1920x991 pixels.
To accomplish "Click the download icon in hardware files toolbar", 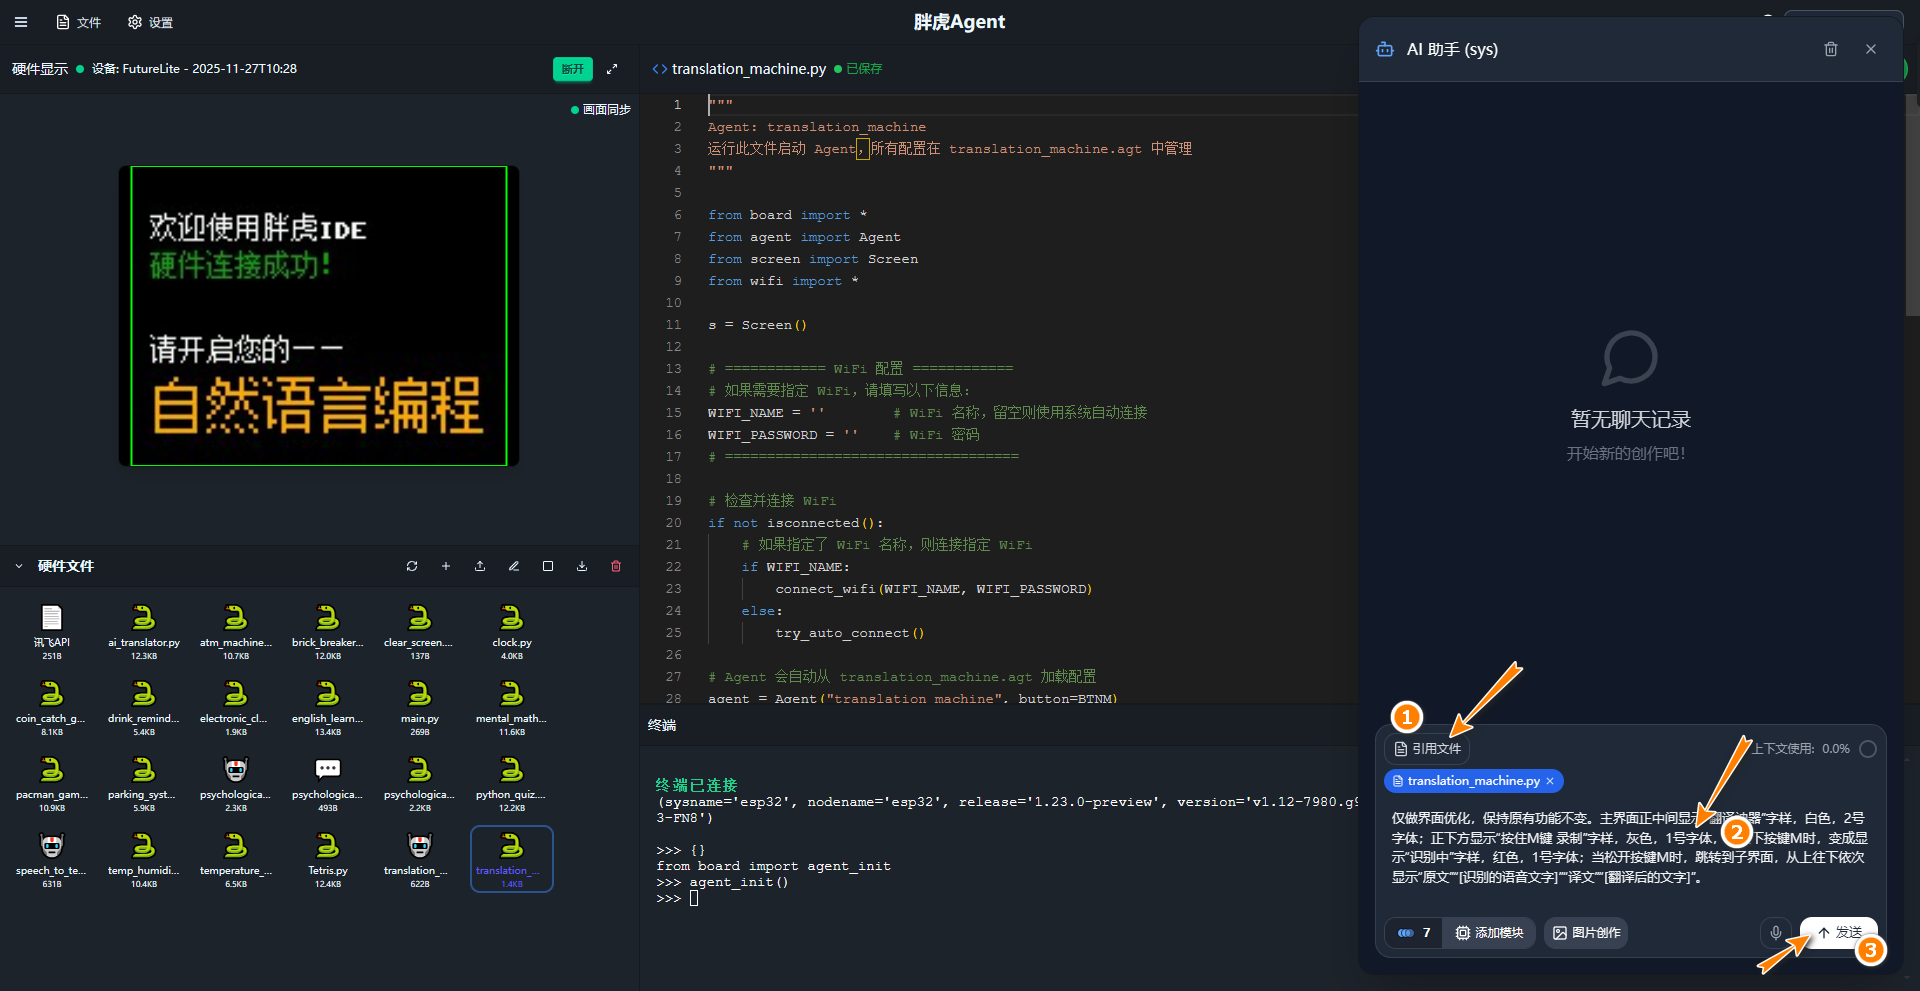I will tap(582, 566).
